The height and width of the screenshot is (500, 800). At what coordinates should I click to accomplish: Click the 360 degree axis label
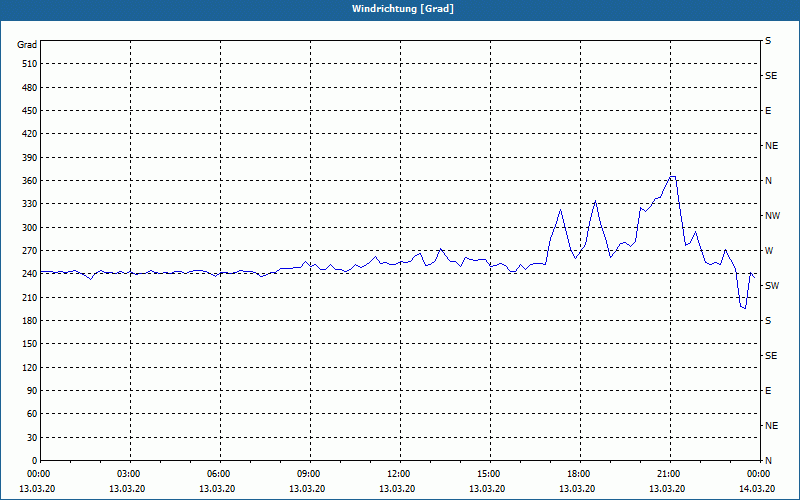point(30,181)
